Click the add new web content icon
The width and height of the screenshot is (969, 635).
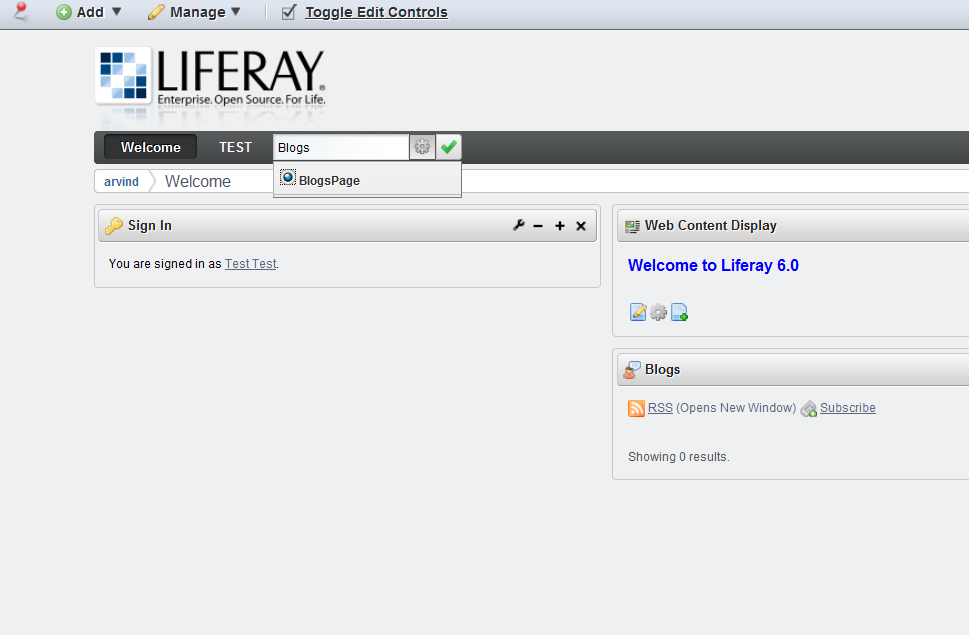pos(679,312)
